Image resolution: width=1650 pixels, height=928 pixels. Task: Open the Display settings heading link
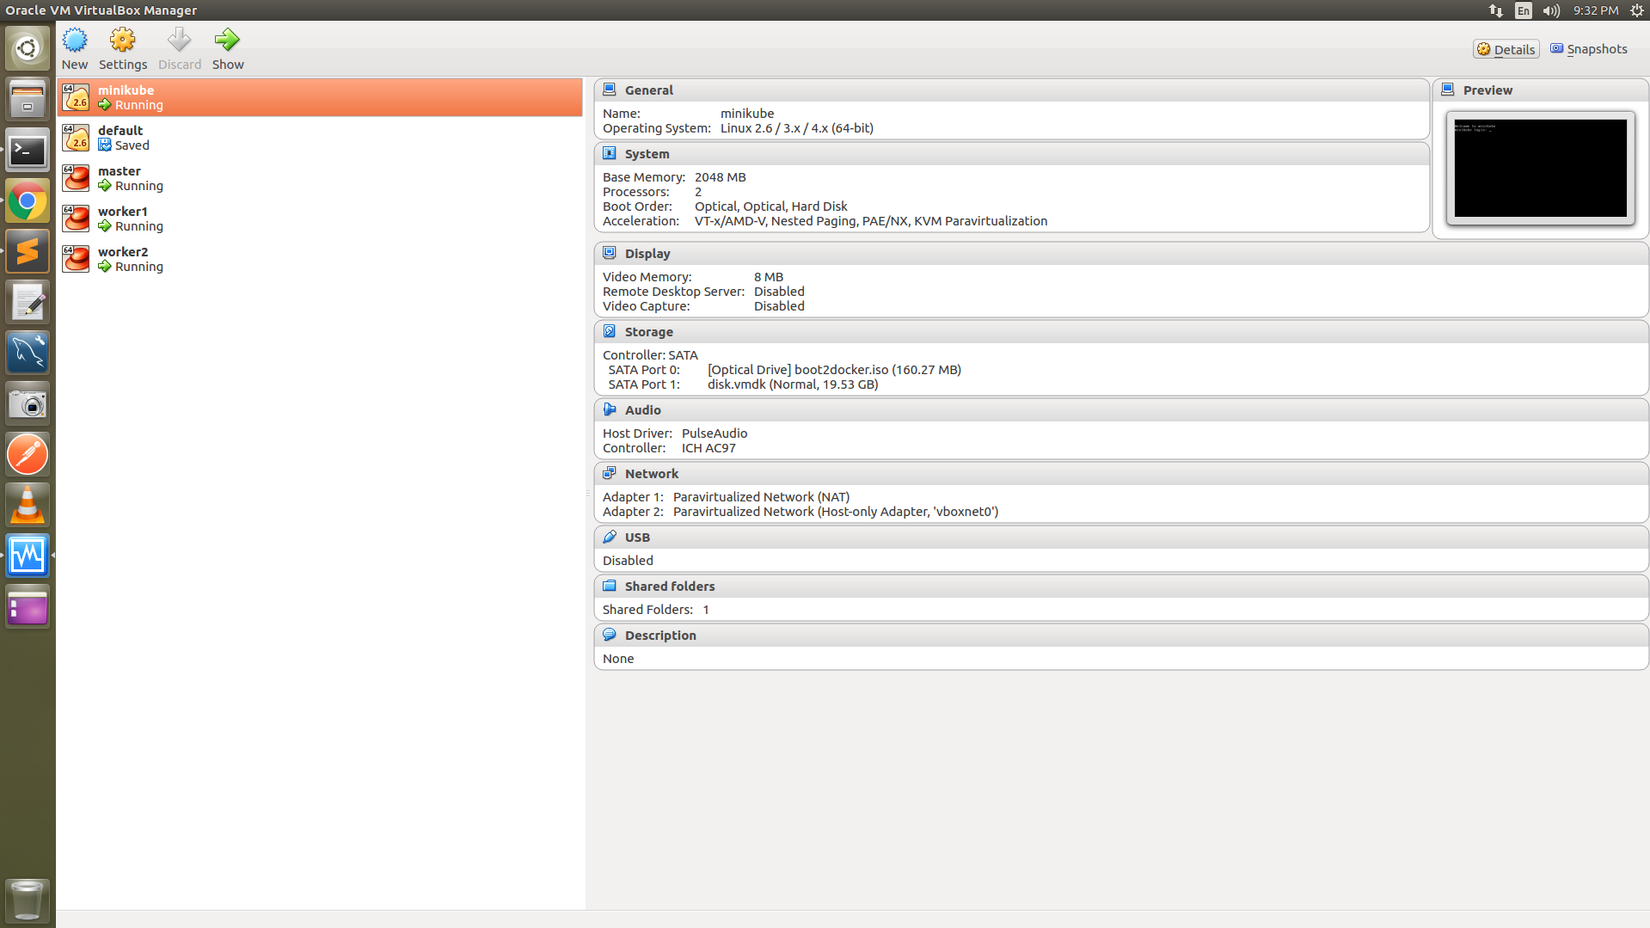tap(648, 254)
